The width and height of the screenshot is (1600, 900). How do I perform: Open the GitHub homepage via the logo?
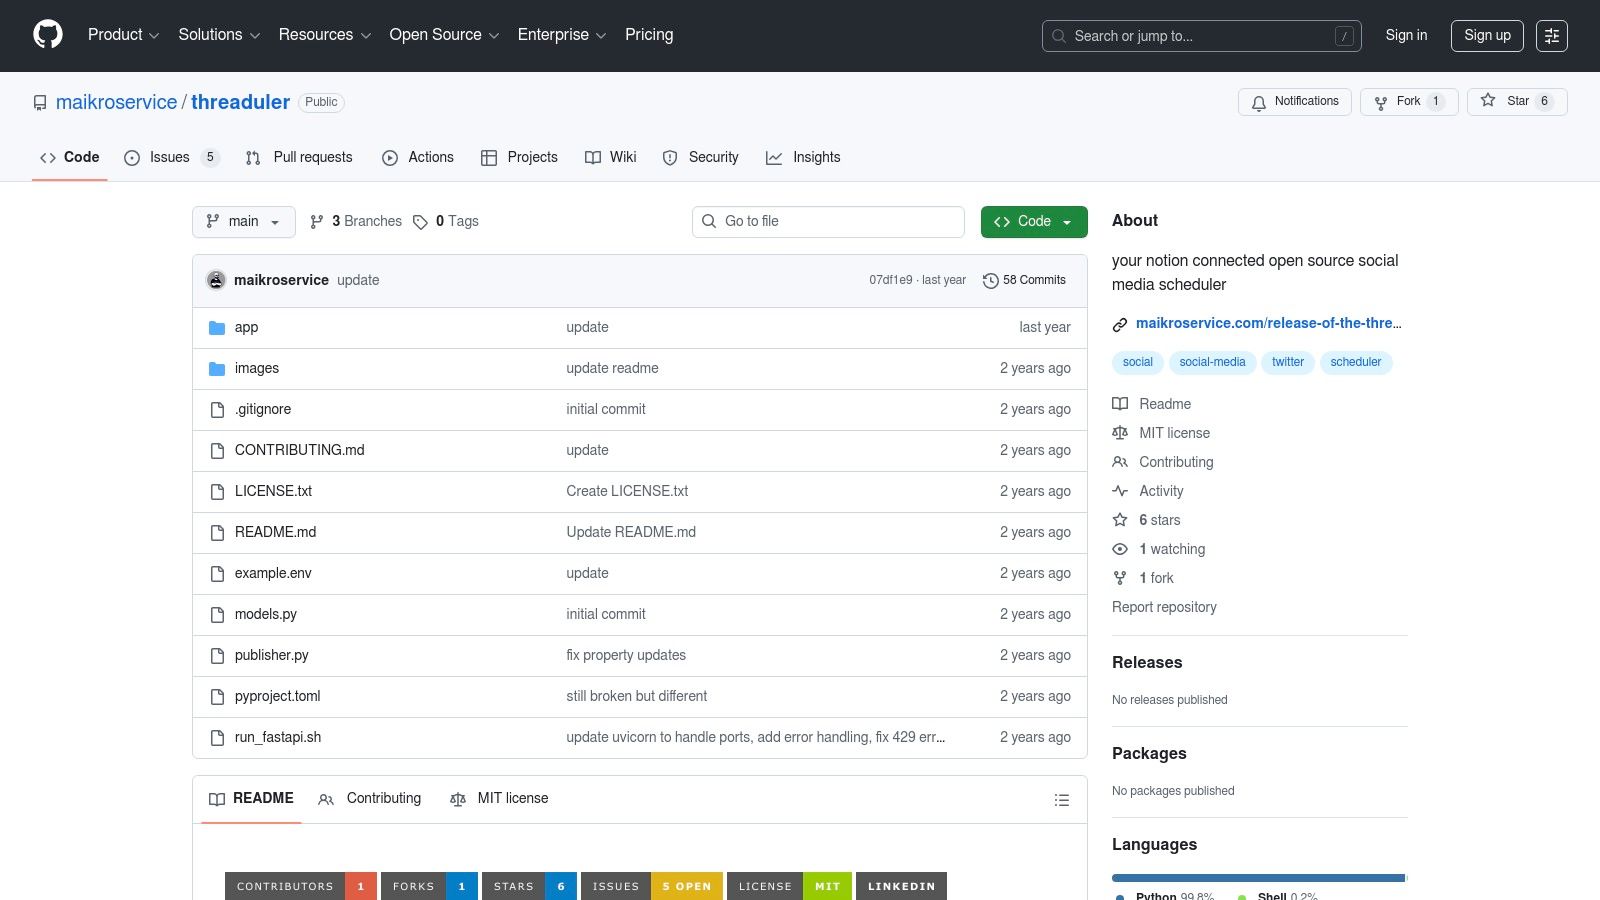48,35
